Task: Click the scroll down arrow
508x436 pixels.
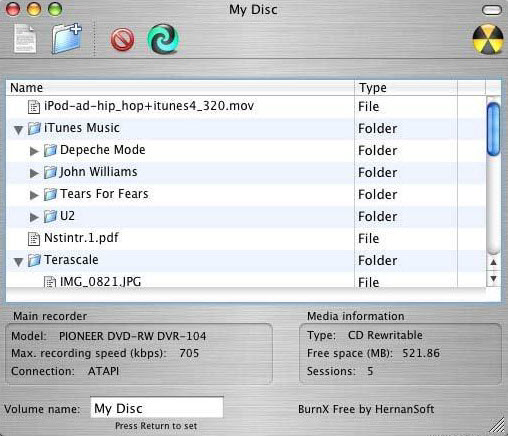Action: (494, 278)
